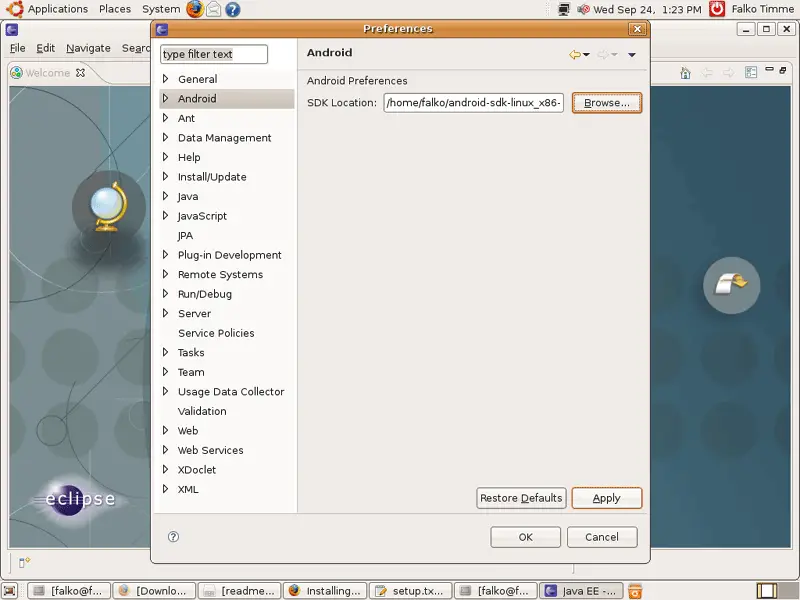Image resolution: width=800 pixels, height=600 pixels.
Task: Select Usage Data Collector in tree
Action: click(231, 392)
